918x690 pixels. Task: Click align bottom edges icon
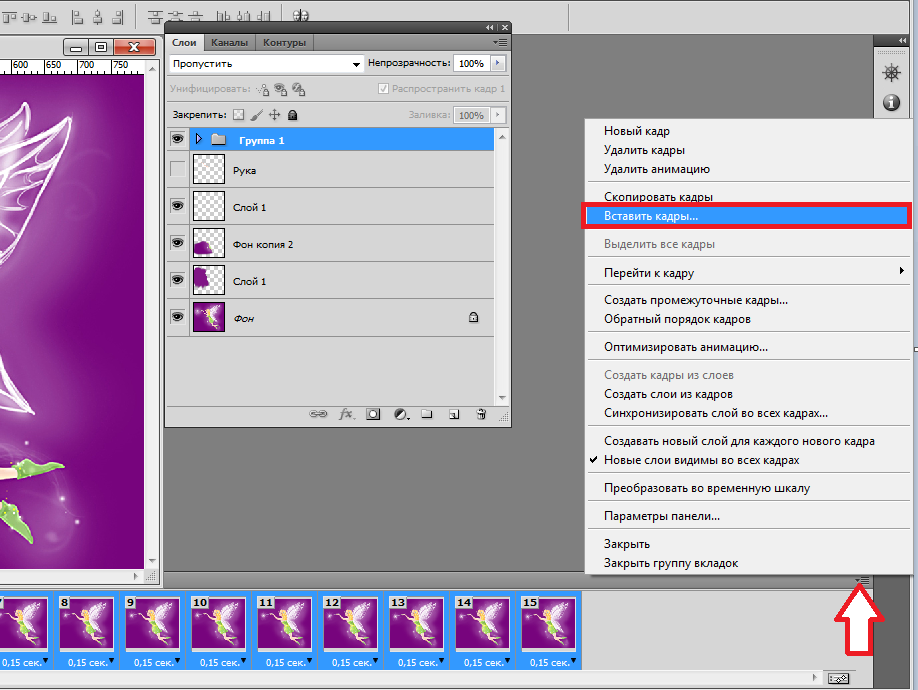[50, 17]
